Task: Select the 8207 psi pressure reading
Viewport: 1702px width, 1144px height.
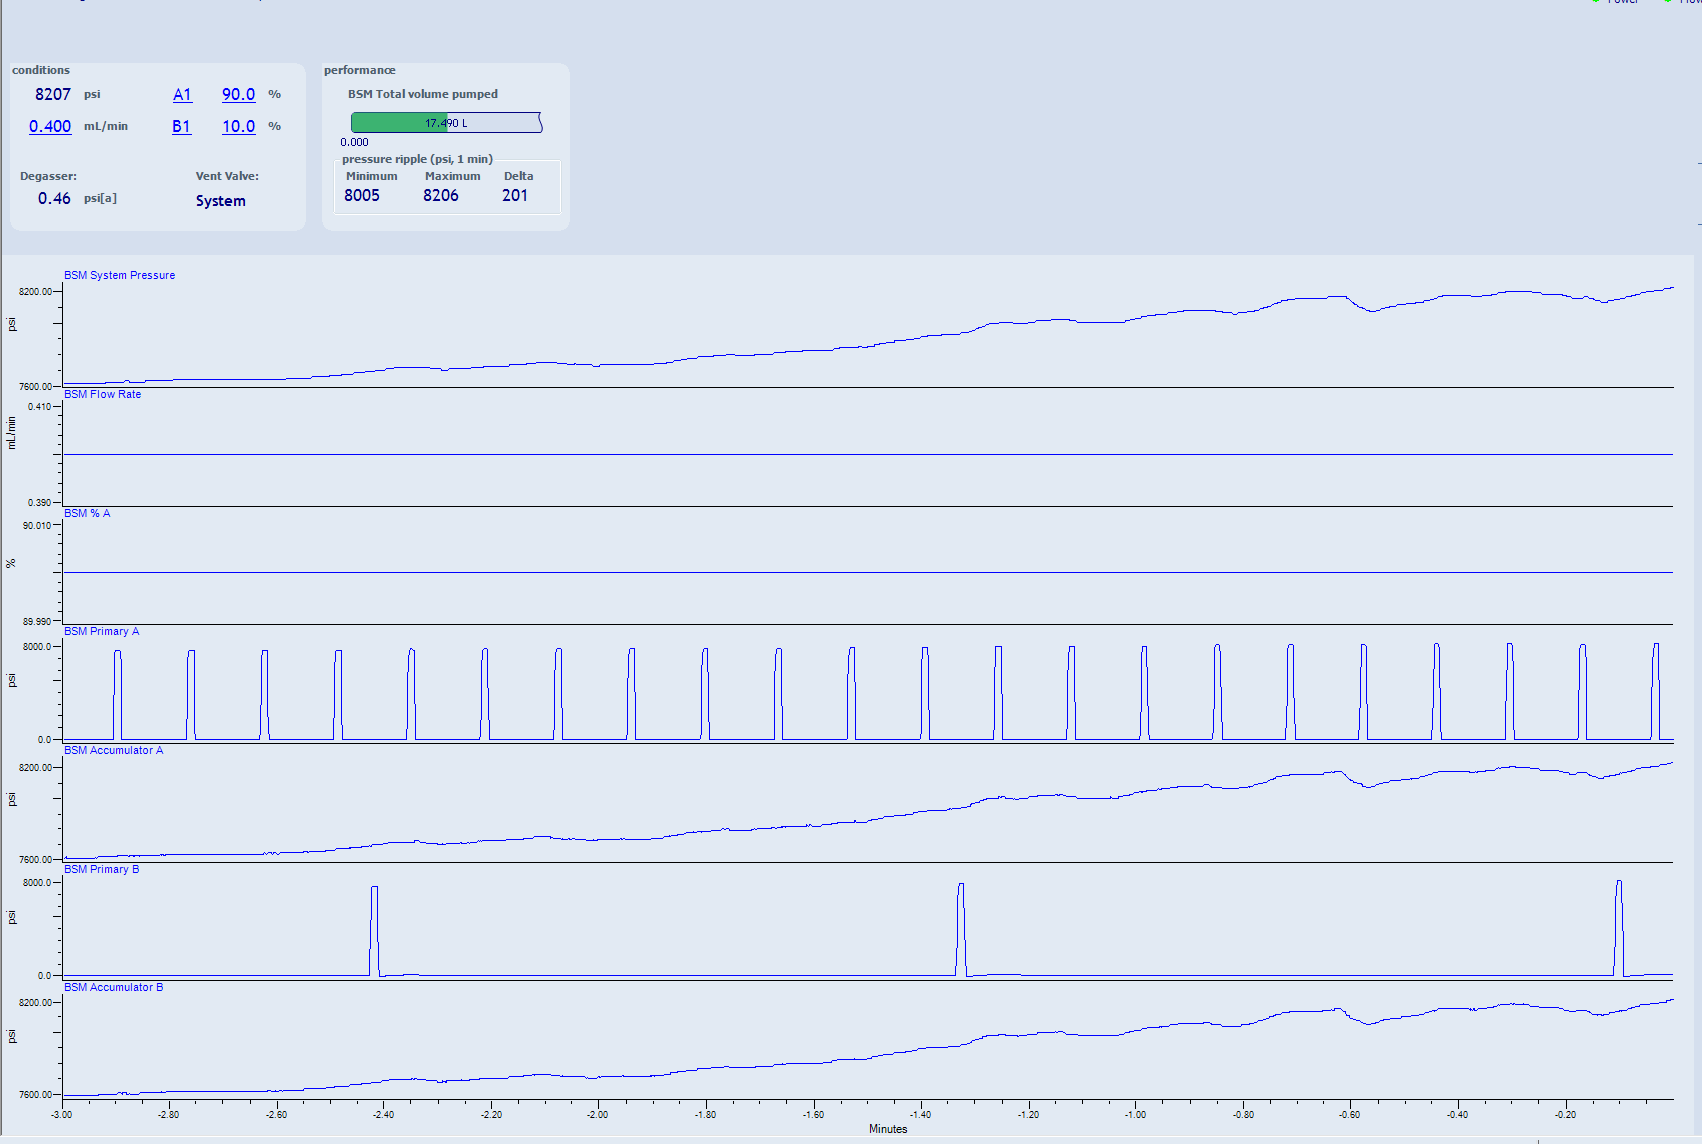Action: 53,94
